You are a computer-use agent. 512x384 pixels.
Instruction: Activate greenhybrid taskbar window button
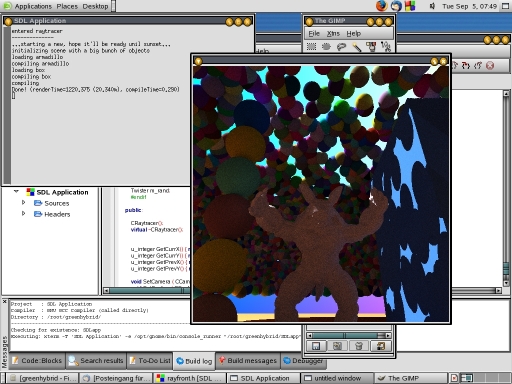click(x=43, y=378)
